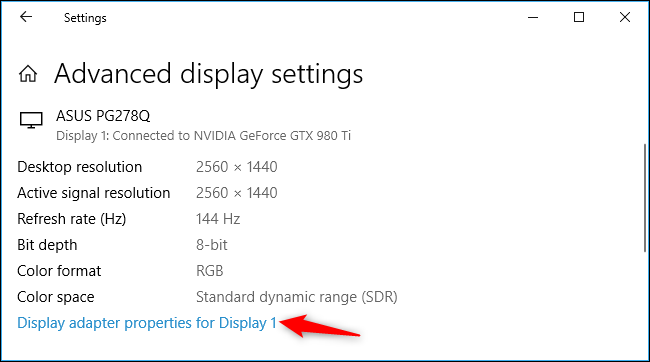
Task: Select the Advanced display settings heading
Action: pyautogui.click(x=209, y=75)
